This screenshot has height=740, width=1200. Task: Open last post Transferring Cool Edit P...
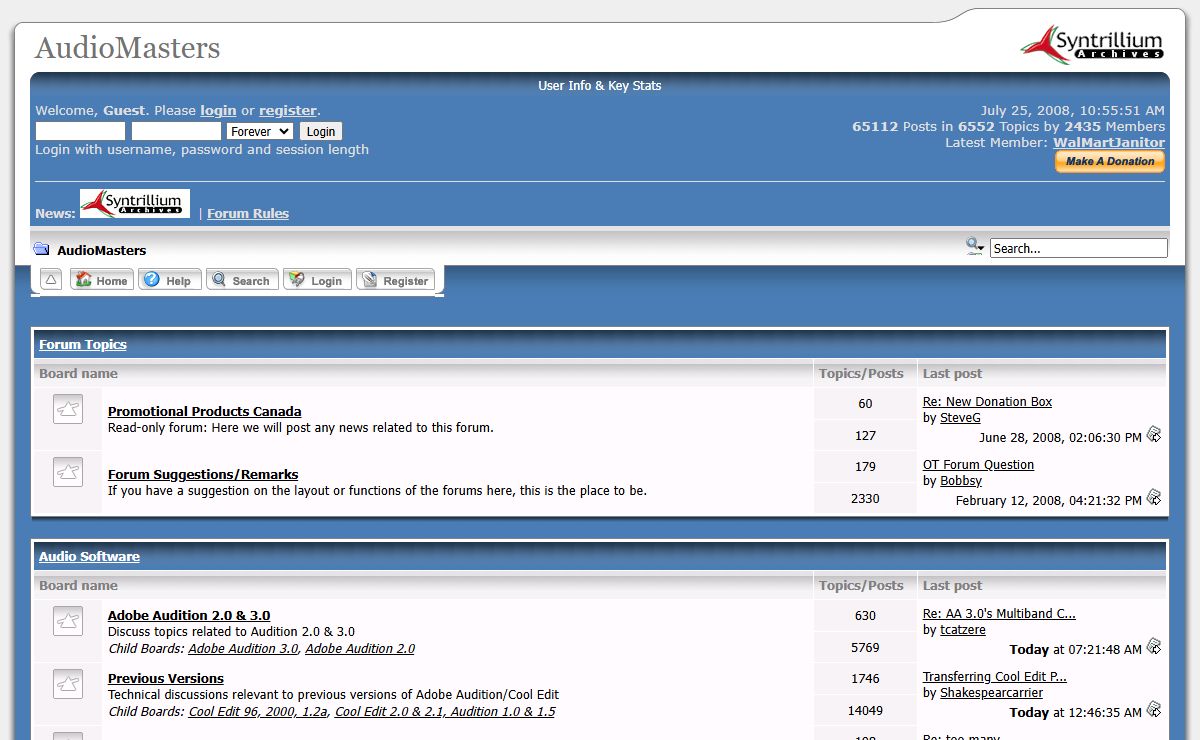pos(995,676)
